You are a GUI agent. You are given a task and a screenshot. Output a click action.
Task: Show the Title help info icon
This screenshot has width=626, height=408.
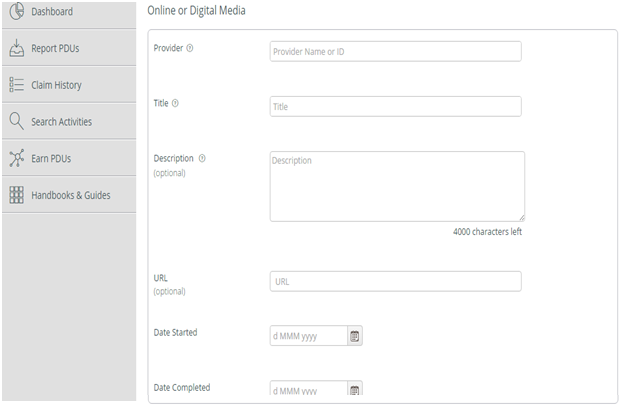coord(175,103)
